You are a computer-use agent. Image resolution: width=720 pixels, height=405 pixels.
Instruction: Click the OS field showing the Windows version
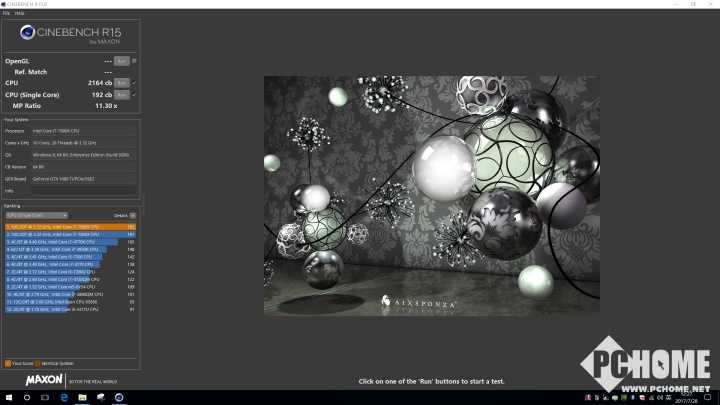point(84,155)
